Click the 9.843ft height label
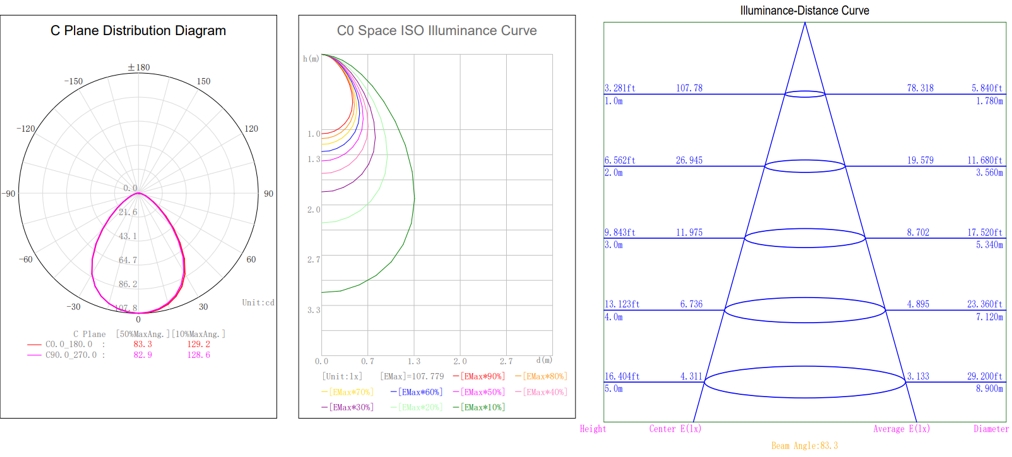Image resolution: width=1012 pixels, height=457 pixels. [620, 232]
